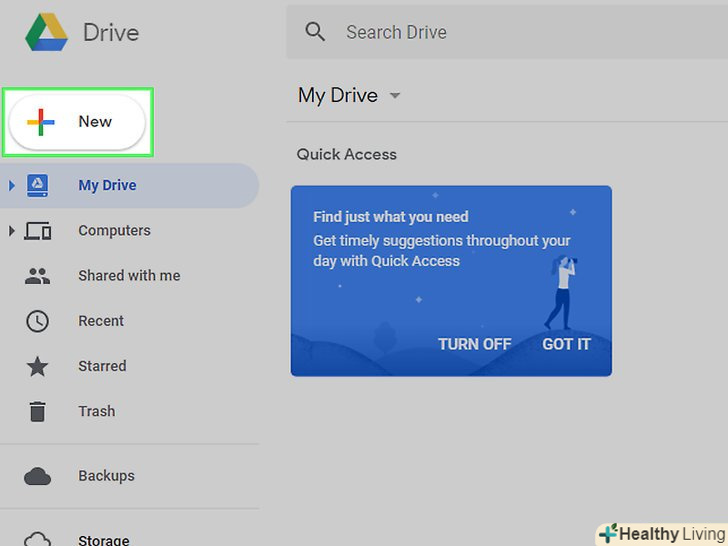Image resolution: width=728 pixels, height=546 pixels.
Task: Click TURN OFF on Quick Access card
Action: click(474, 344)
